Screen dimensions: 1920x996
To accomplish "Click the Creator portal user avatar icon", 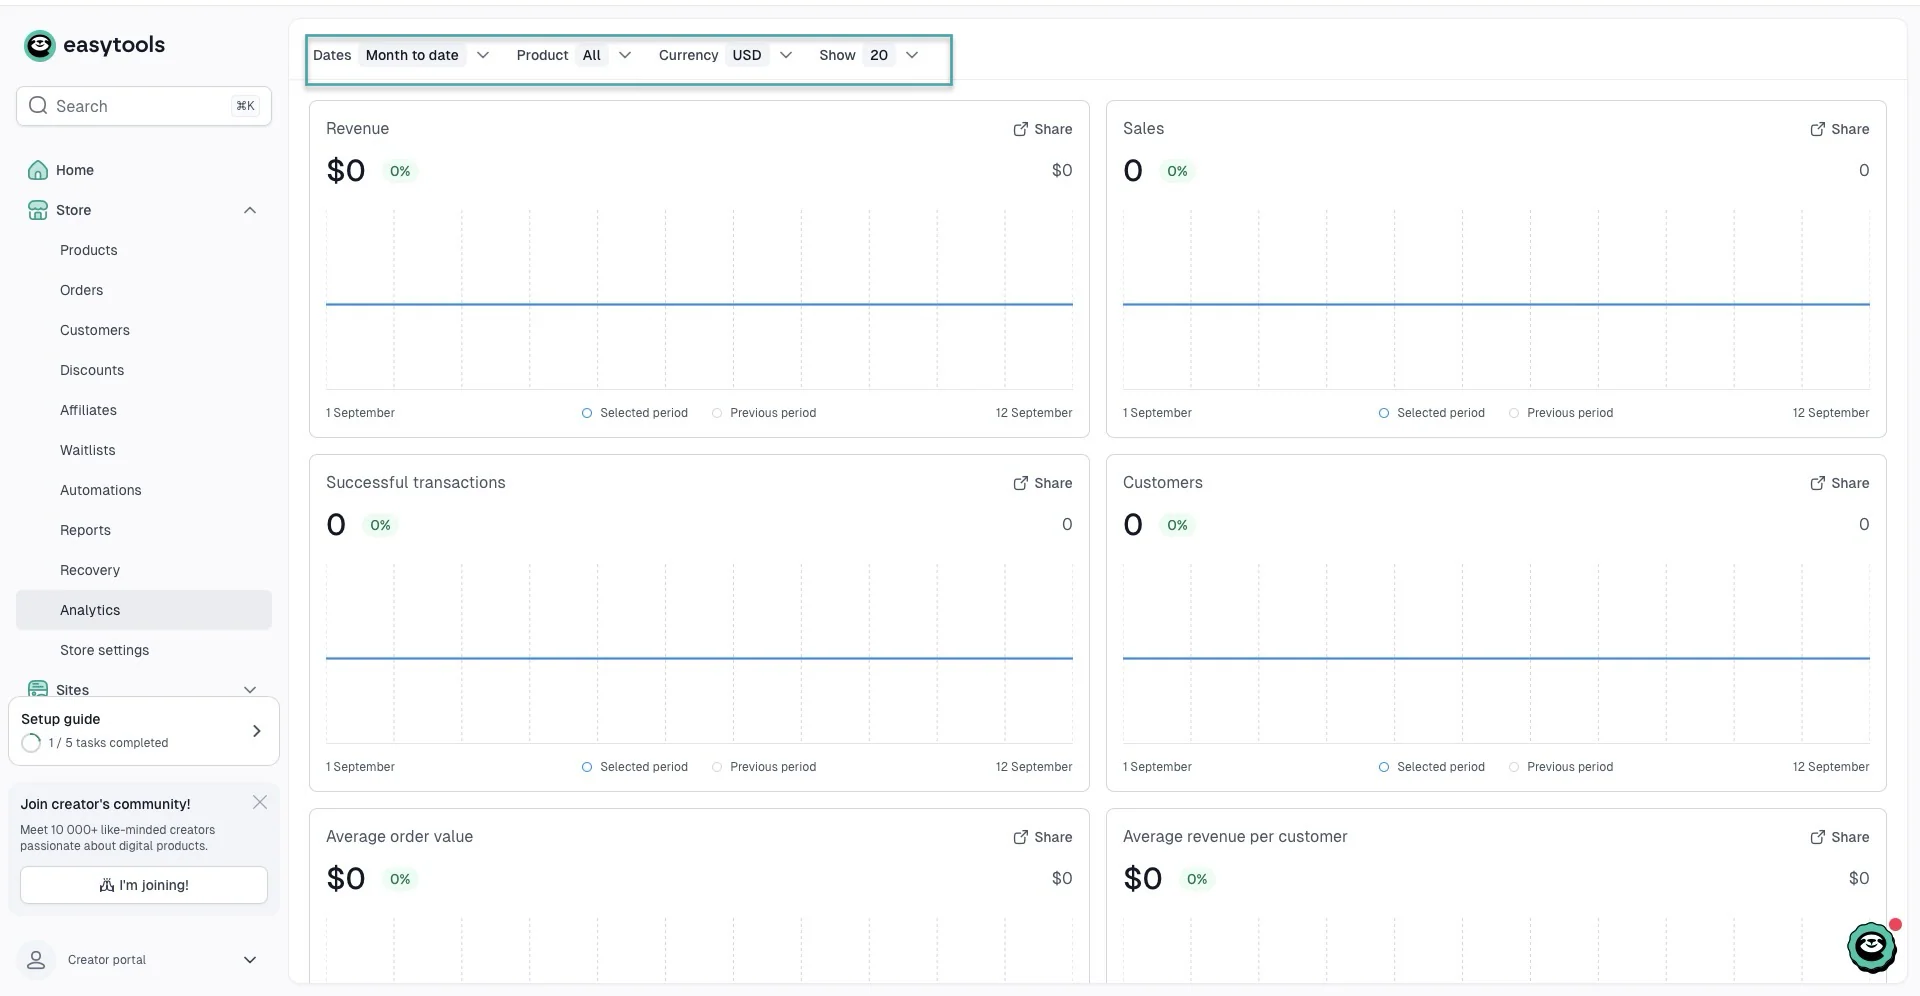I will point(36,960).
